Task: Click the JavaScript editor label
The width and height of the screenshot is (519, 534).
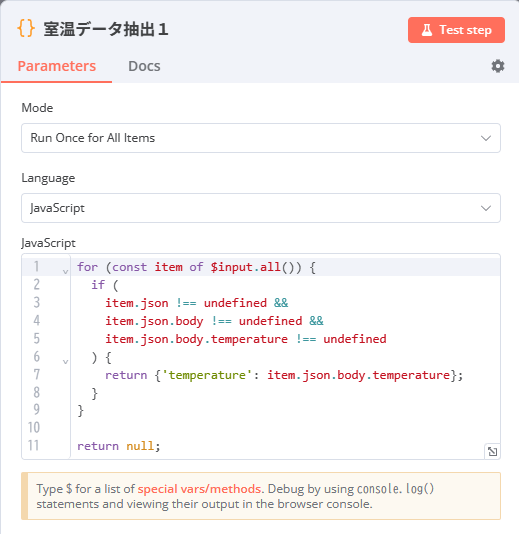Action: click(48, 243)
